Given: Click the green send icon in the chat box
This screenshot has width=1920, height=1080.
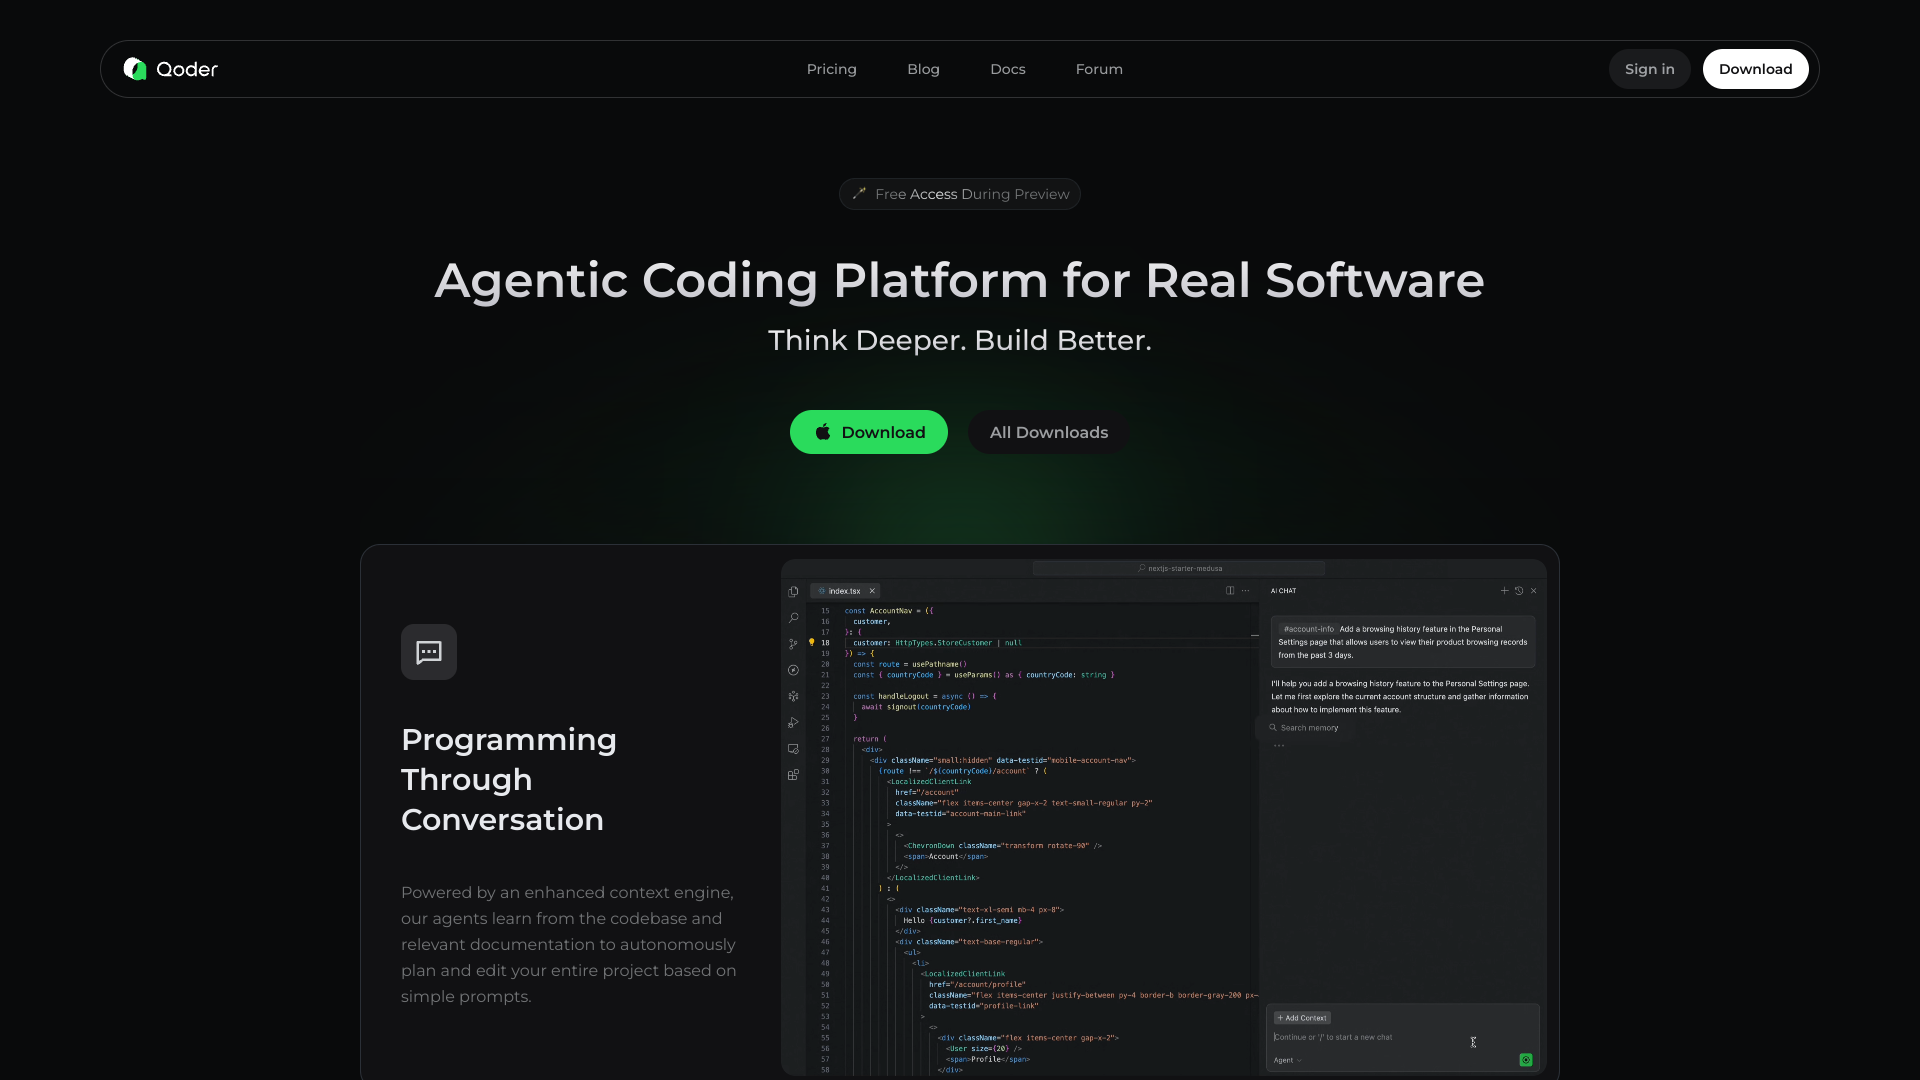Looking at the screenshot, I should [1526, 1060].
